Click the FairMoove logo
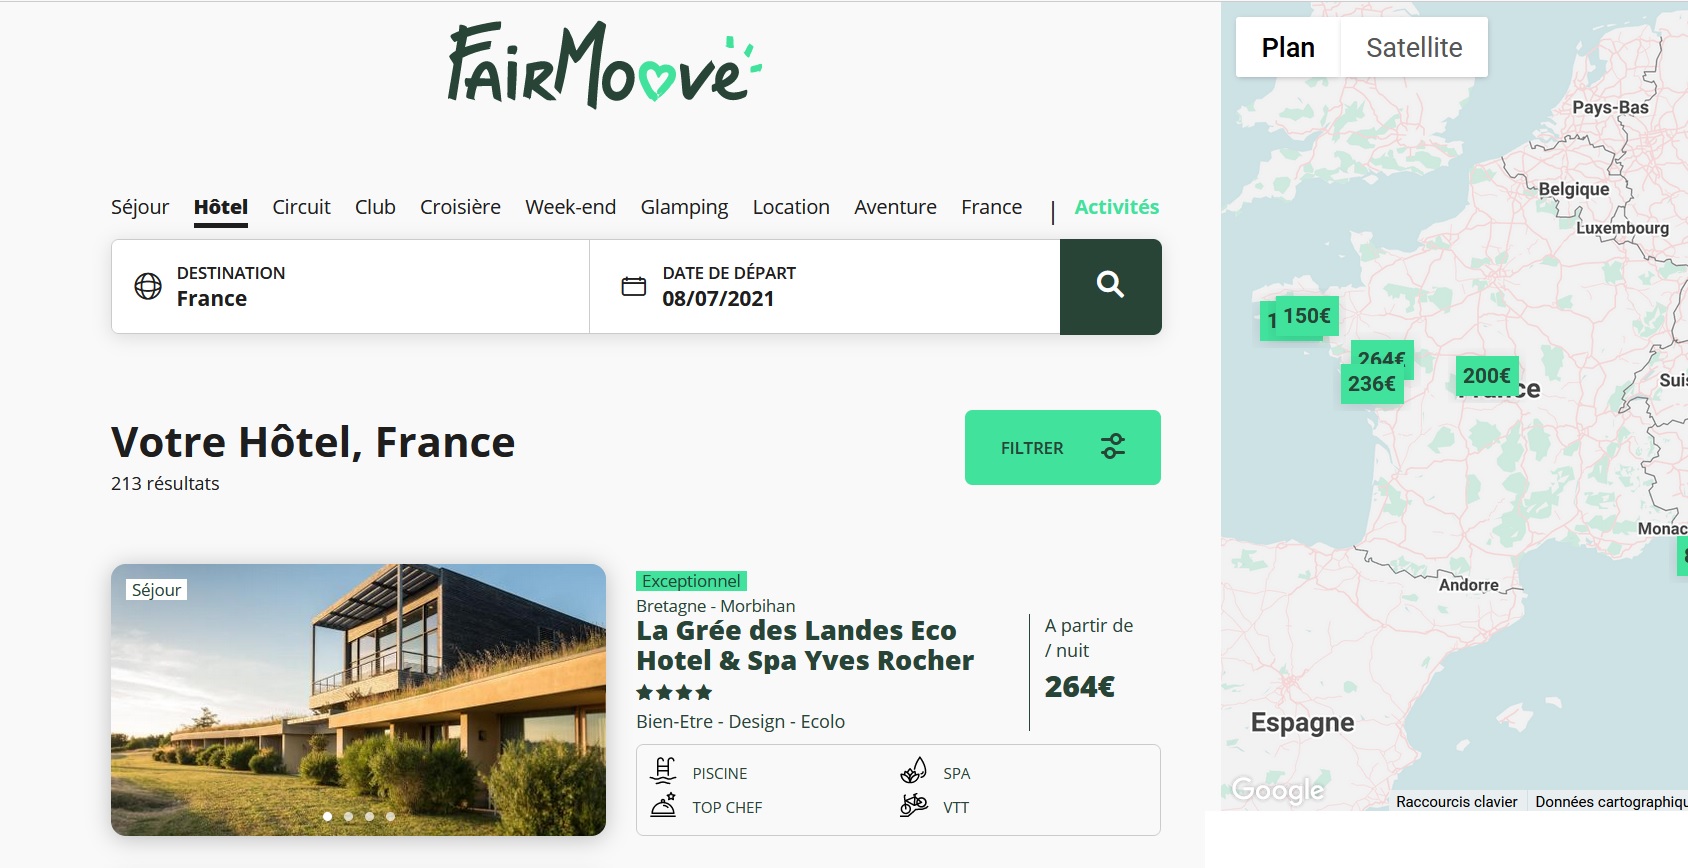This screenshot has width=1688, height=868. [604, 66]
